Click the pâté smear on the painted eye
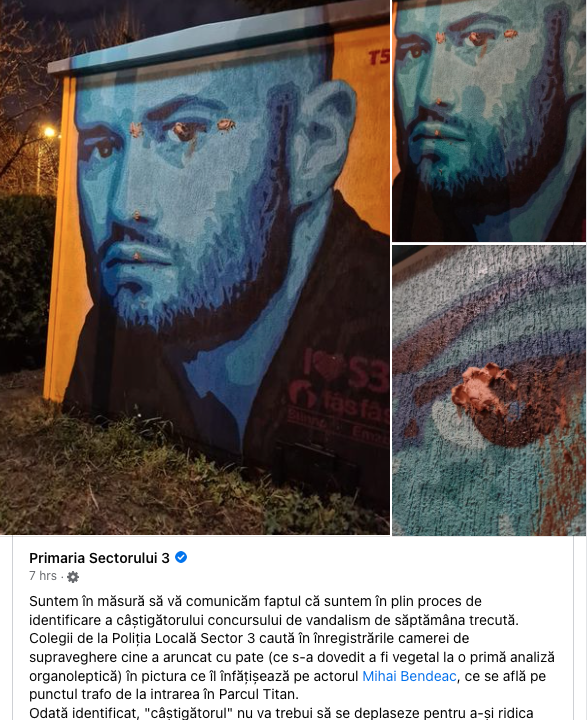 [x=186, y=132]
